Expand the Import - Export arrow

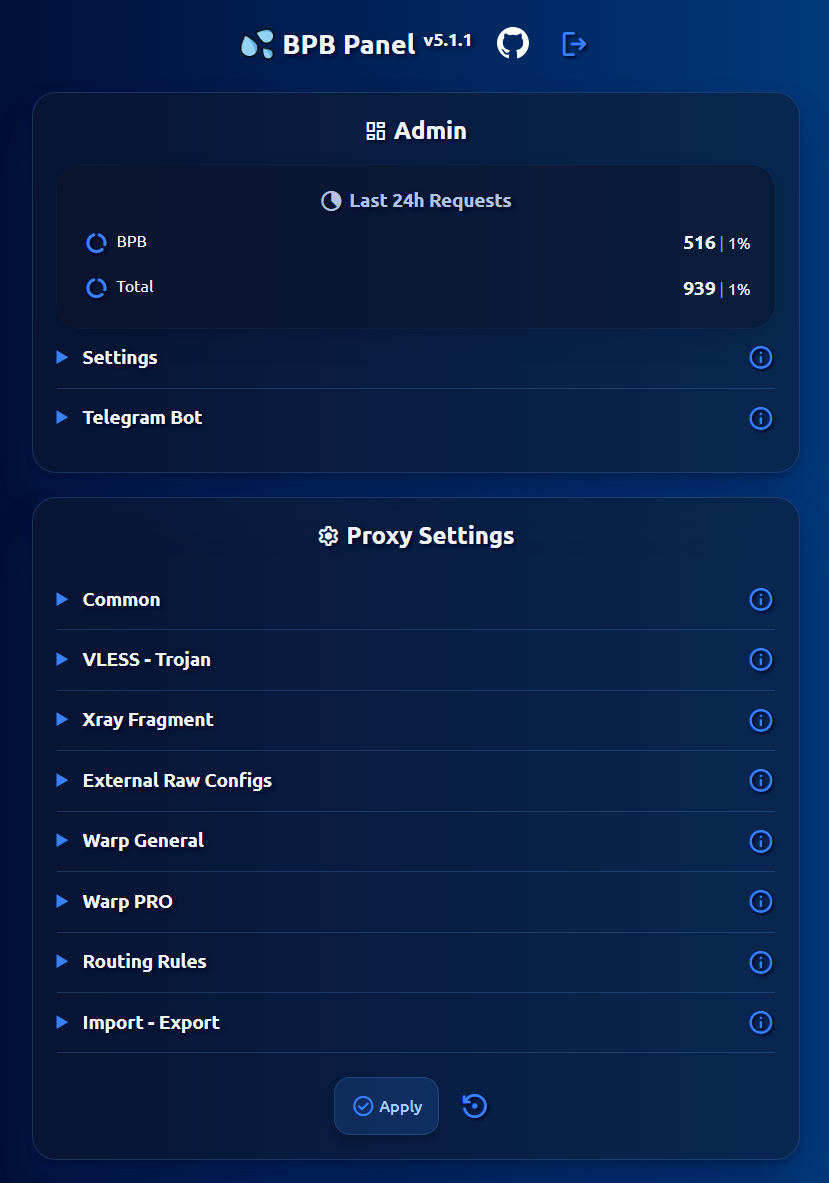tap(62, 1022)
